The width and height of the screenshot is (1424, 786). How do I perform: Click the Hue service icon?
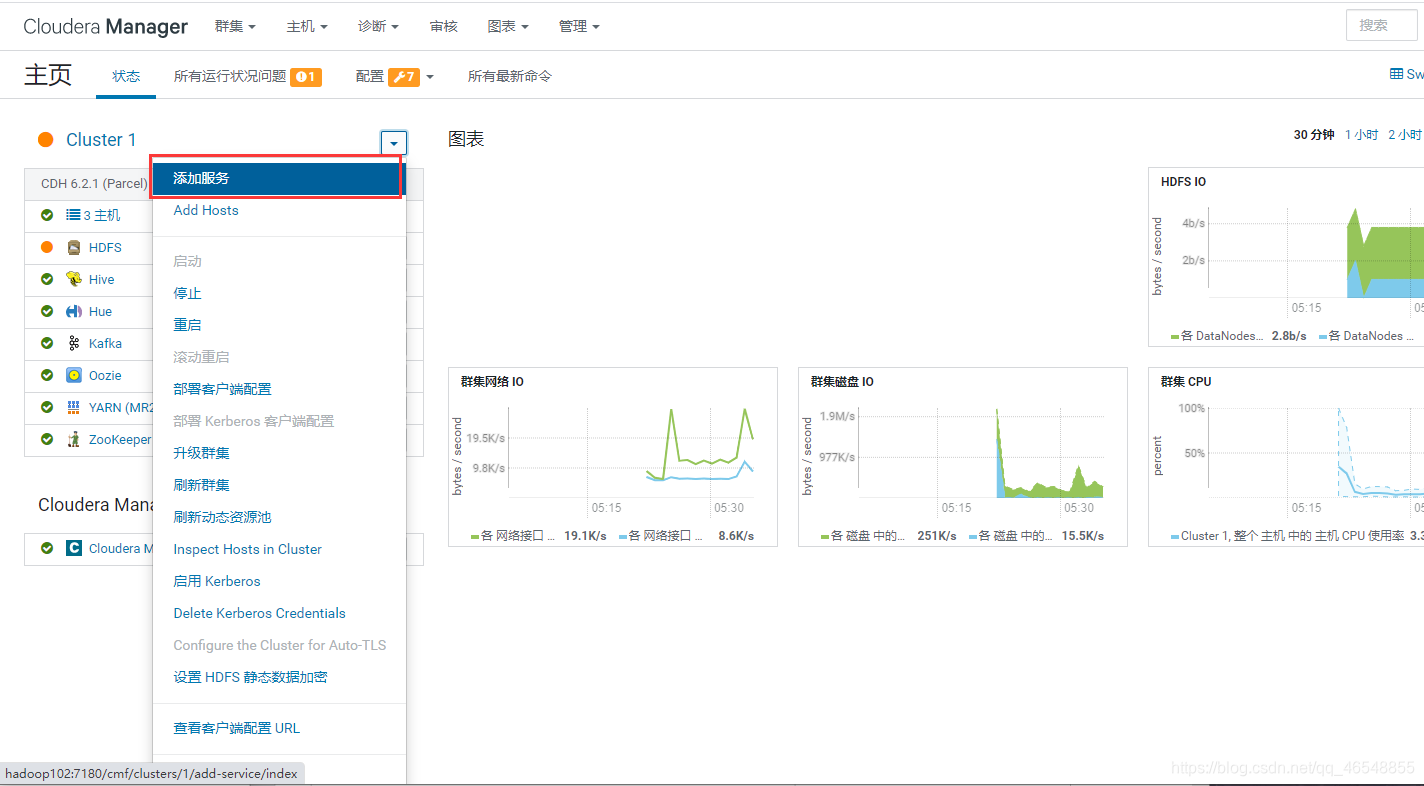[73, 311]
